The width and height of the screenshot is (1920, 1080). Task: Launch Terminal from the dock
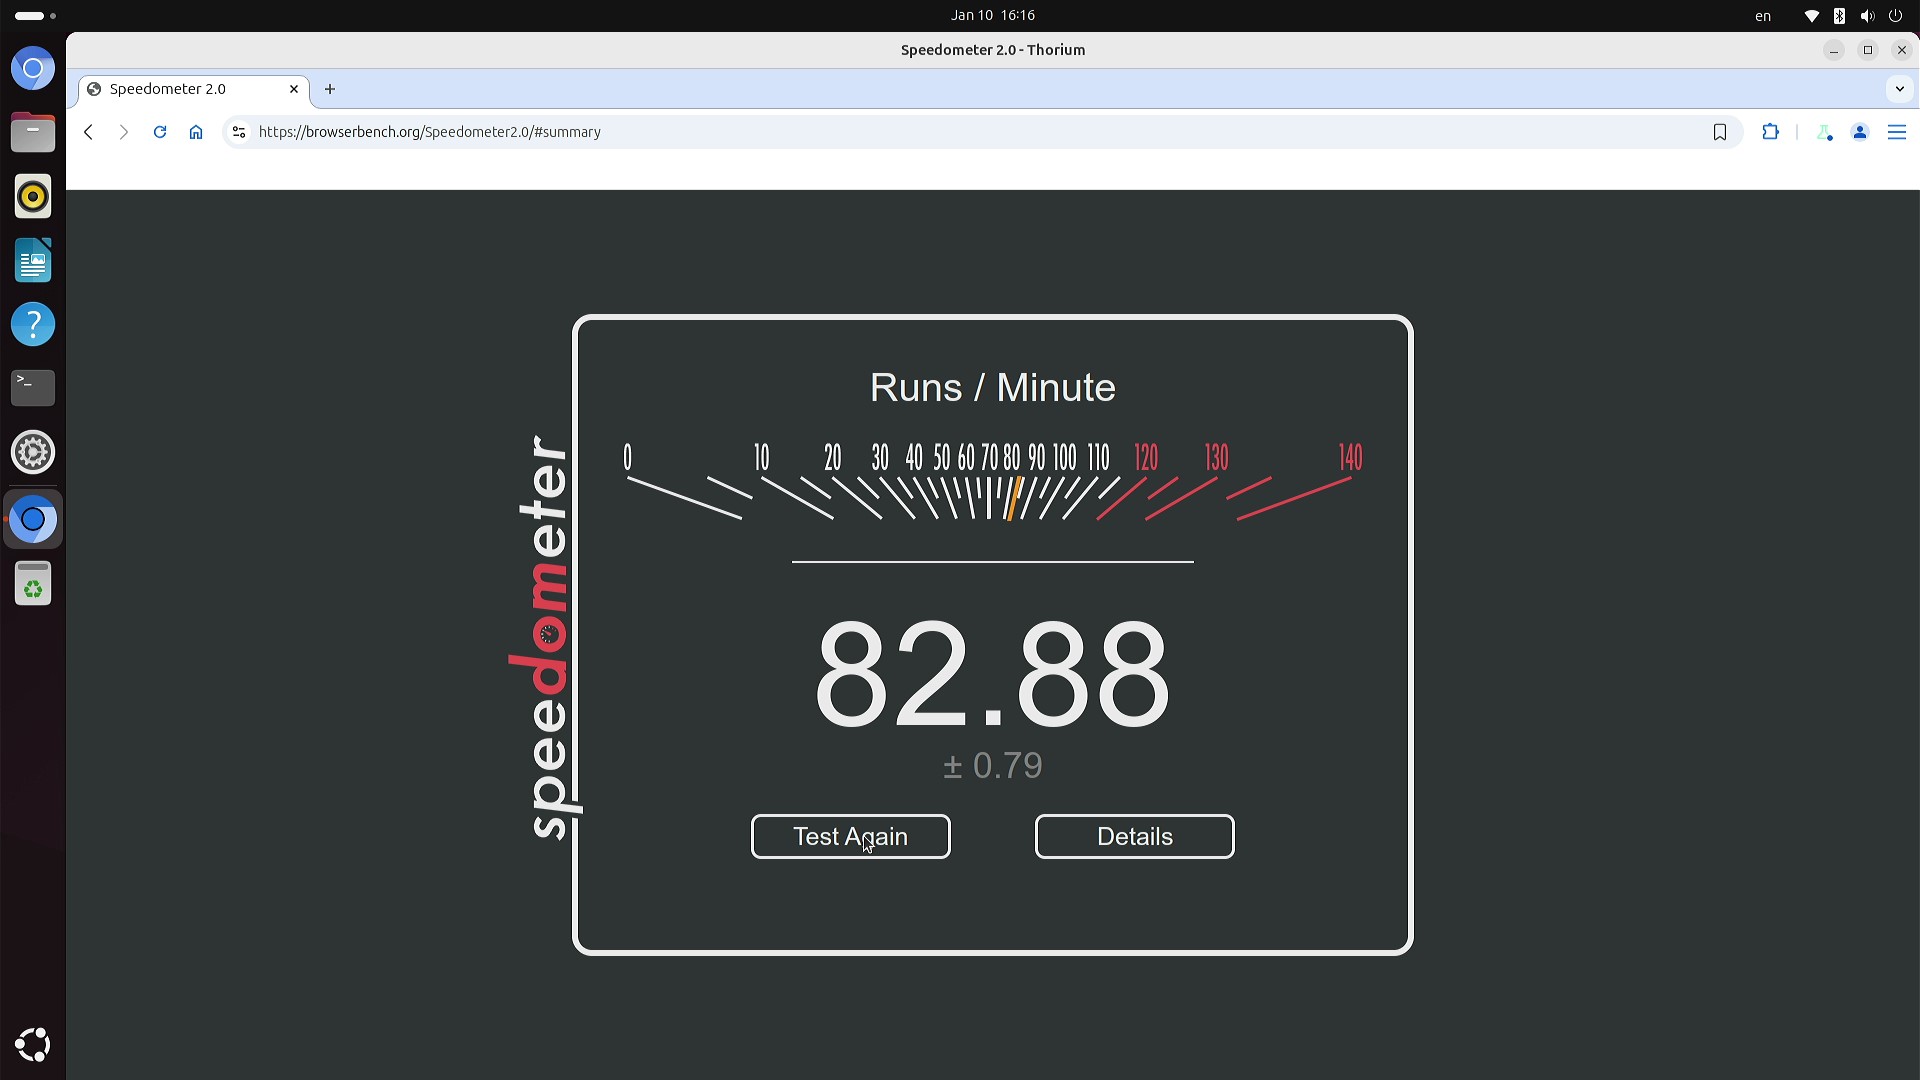click(33, 387)
